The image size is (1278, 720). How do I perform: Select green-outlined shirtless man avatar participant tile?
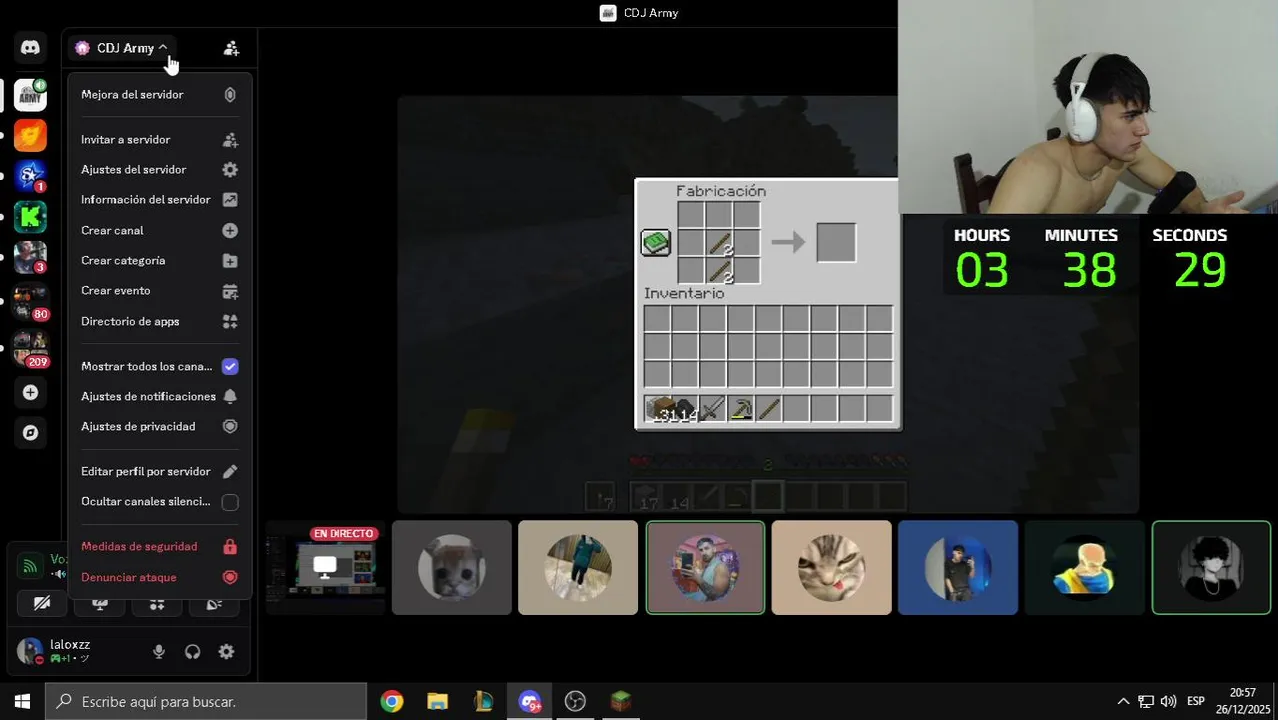705,567
